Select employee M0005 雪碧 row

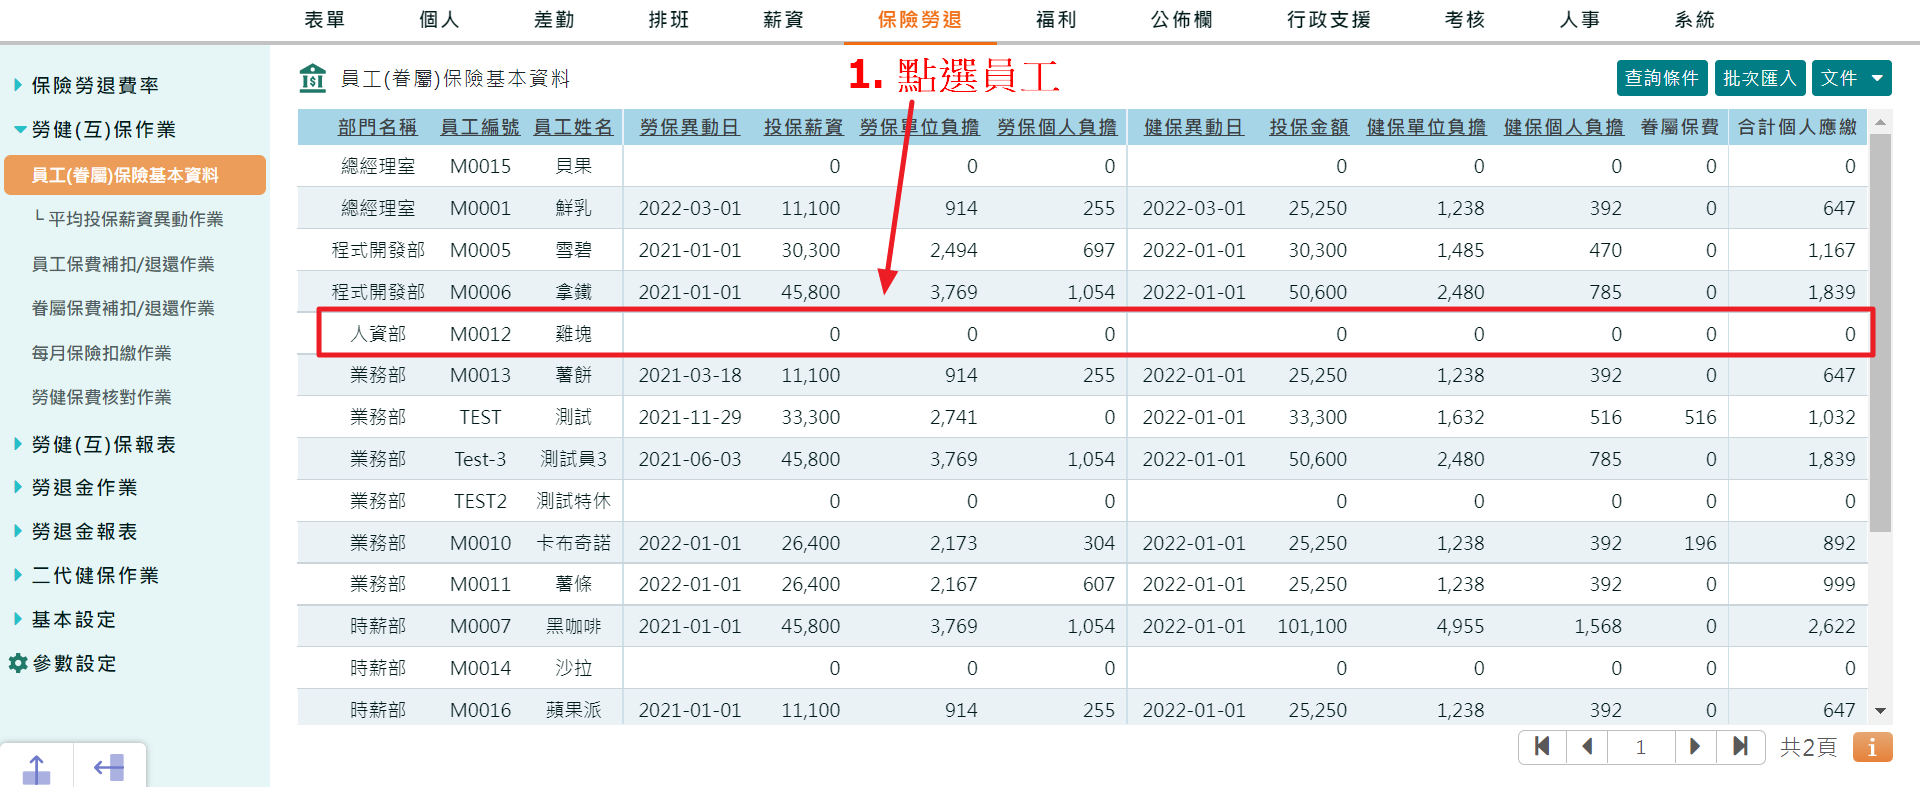1082,250
